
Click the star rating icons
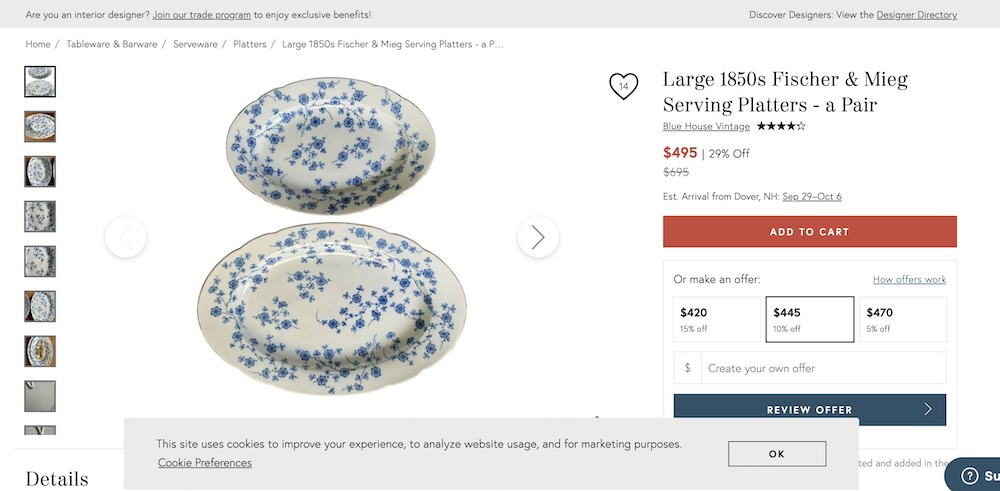[781, 126]
